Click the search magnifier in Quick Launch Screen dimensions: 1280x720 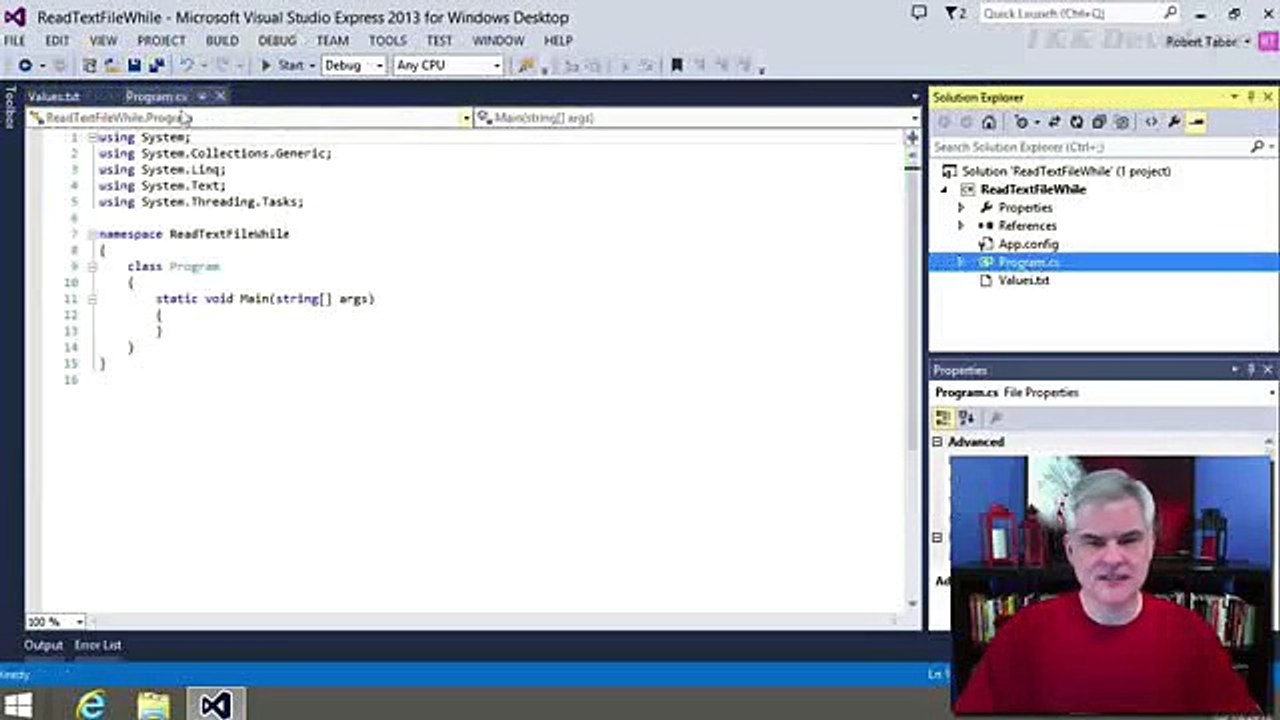(x=1171, y=13)
